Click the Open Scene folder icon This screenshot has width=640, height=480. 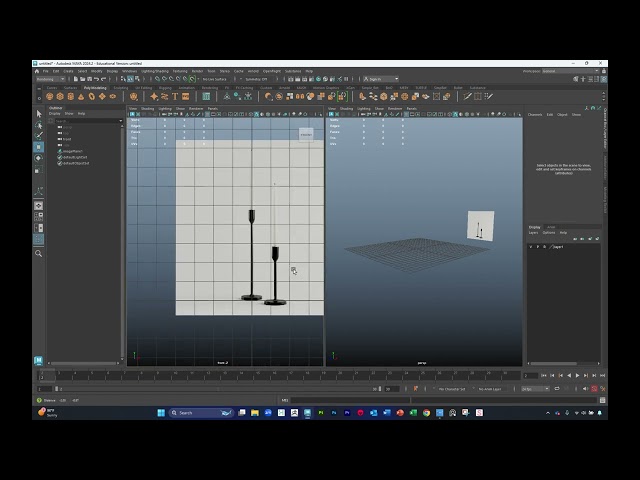pyautogui.click(x=82, y=79)
